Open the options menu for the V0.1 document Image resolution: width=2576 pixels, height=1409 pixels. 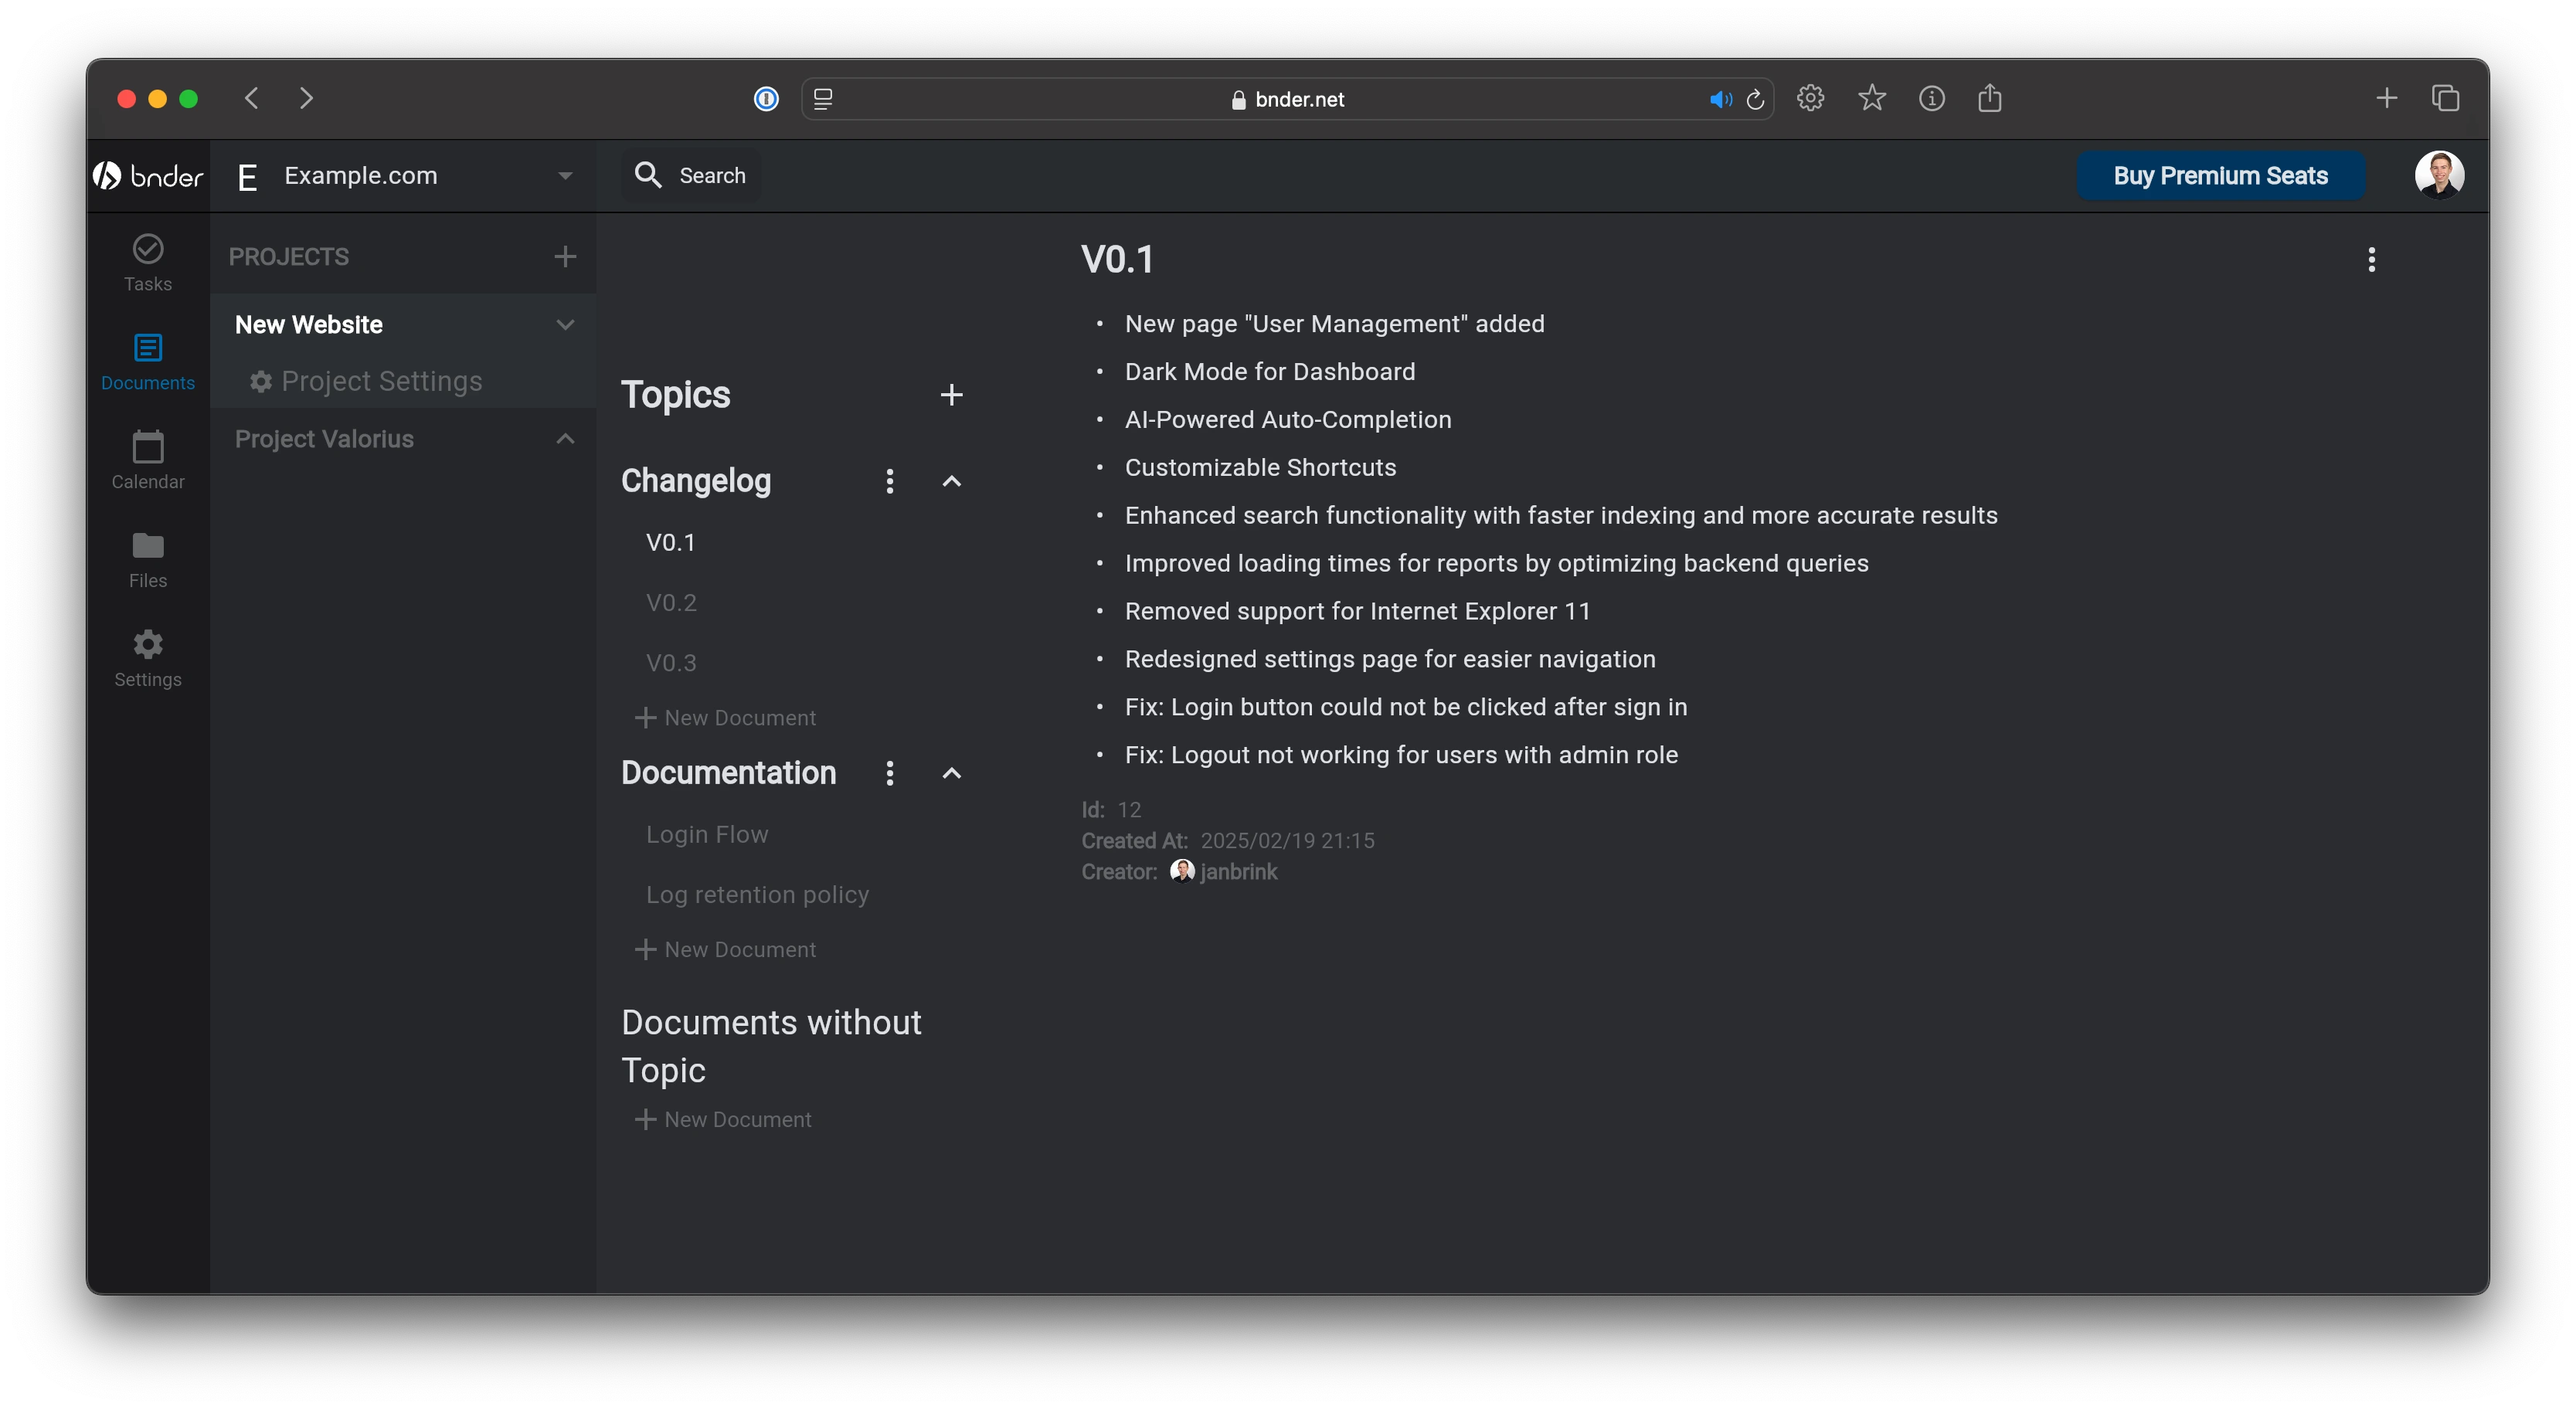2371,260
